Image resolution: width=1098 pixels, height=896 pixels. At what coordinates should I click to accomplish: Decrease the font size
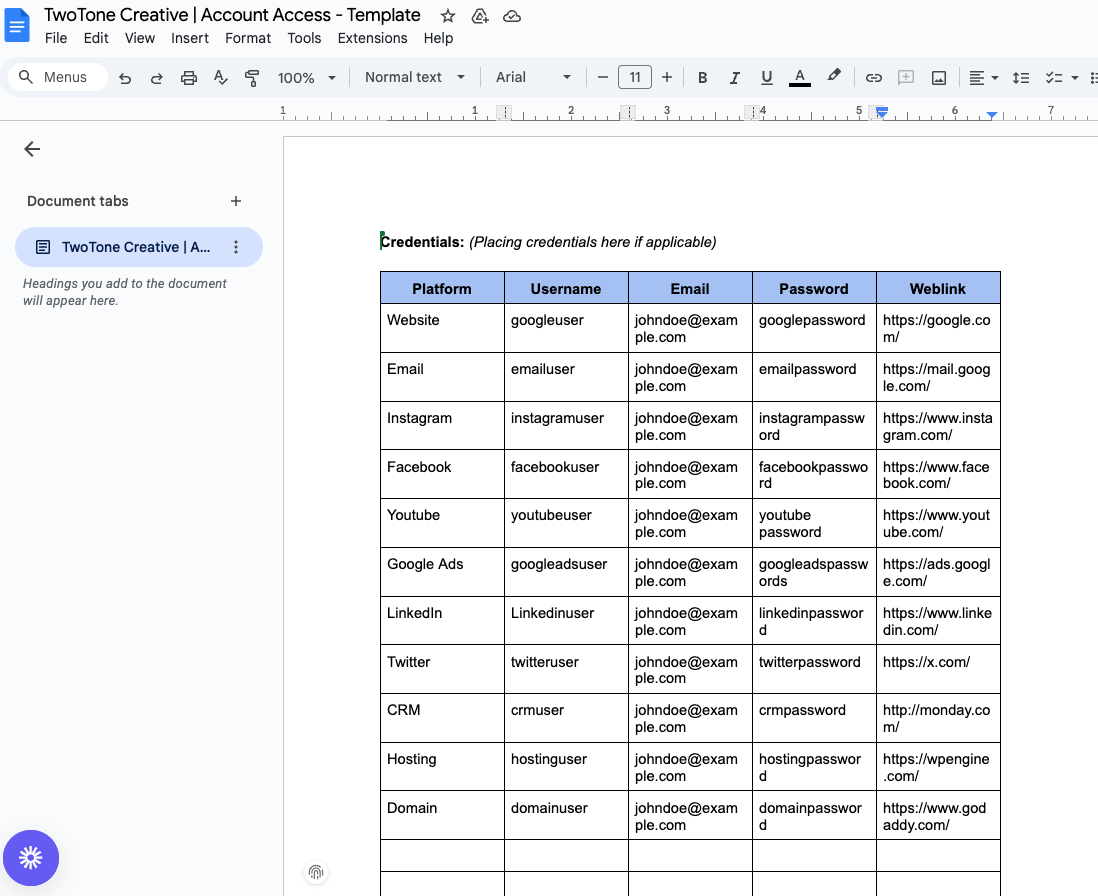[x=602, y=78]
